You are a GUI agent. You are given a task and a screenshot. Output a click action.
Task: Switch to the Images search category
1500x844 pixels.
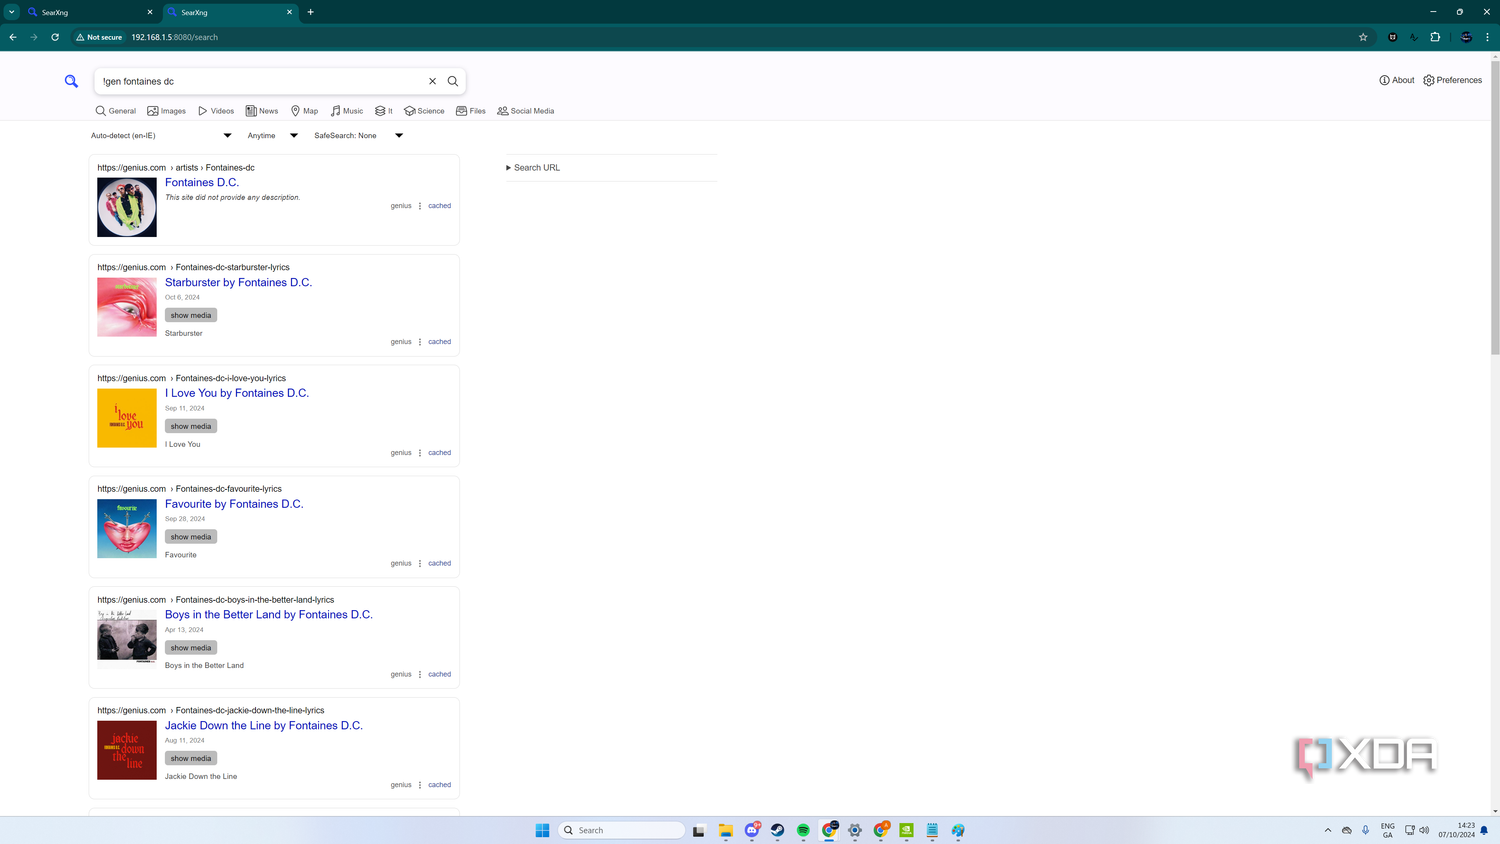(167, 111)
